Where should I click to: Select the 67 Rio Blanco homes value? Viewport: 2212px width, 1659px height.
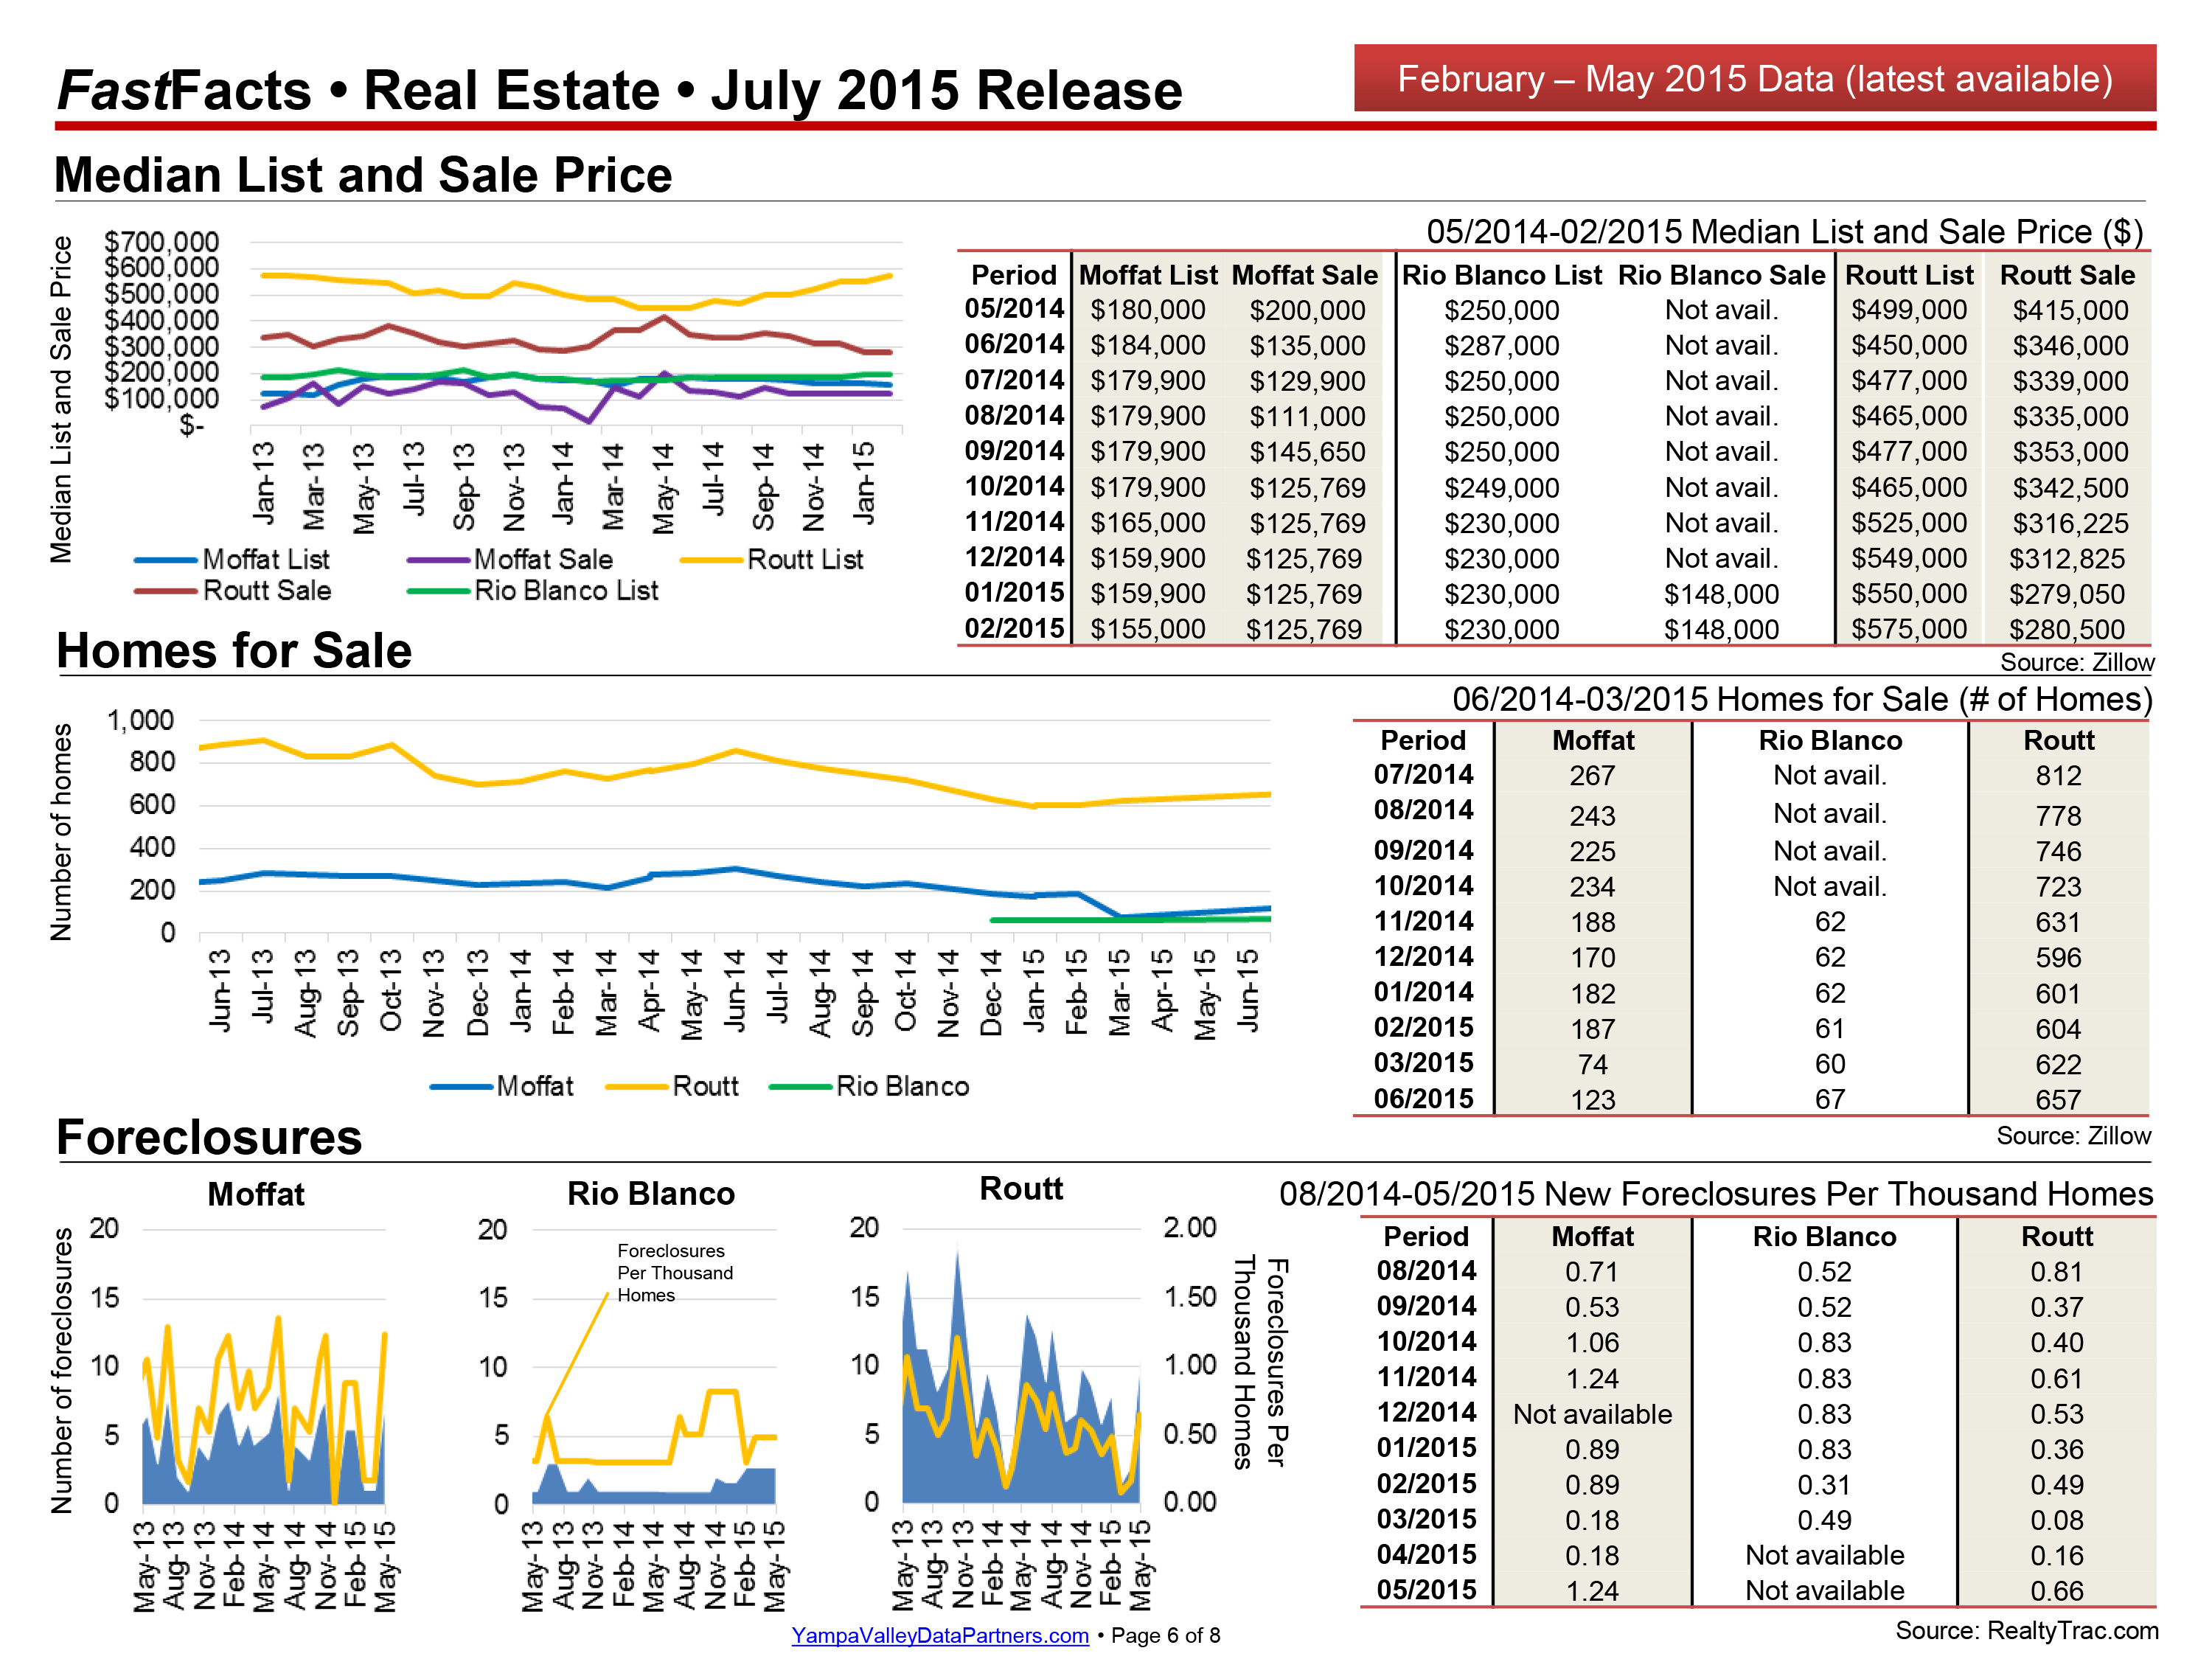click(1830, 1100)
